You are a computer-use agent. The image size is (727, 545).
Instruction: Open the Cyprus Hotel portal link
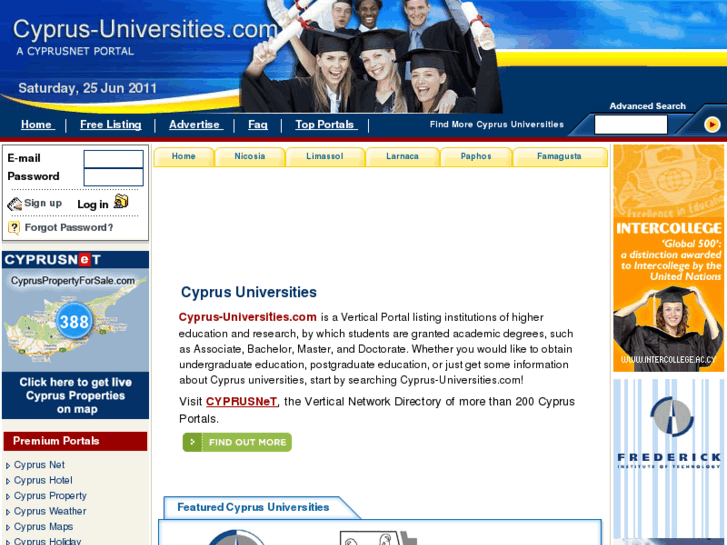point(43,481)
